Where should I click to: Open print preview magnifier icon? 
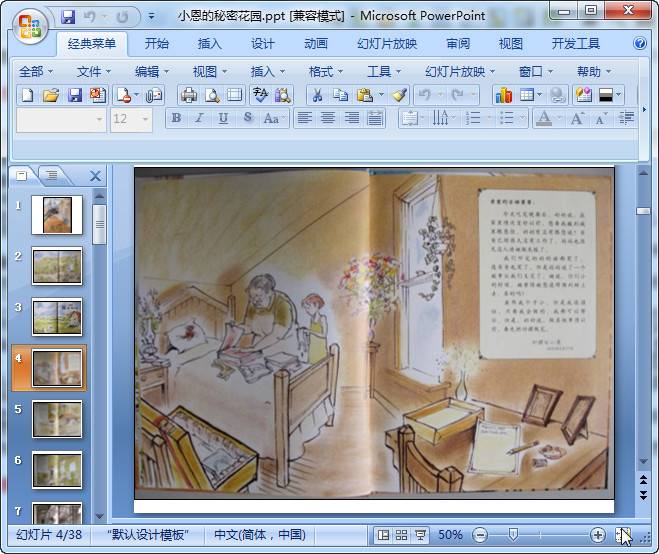[x=212, y=95]
